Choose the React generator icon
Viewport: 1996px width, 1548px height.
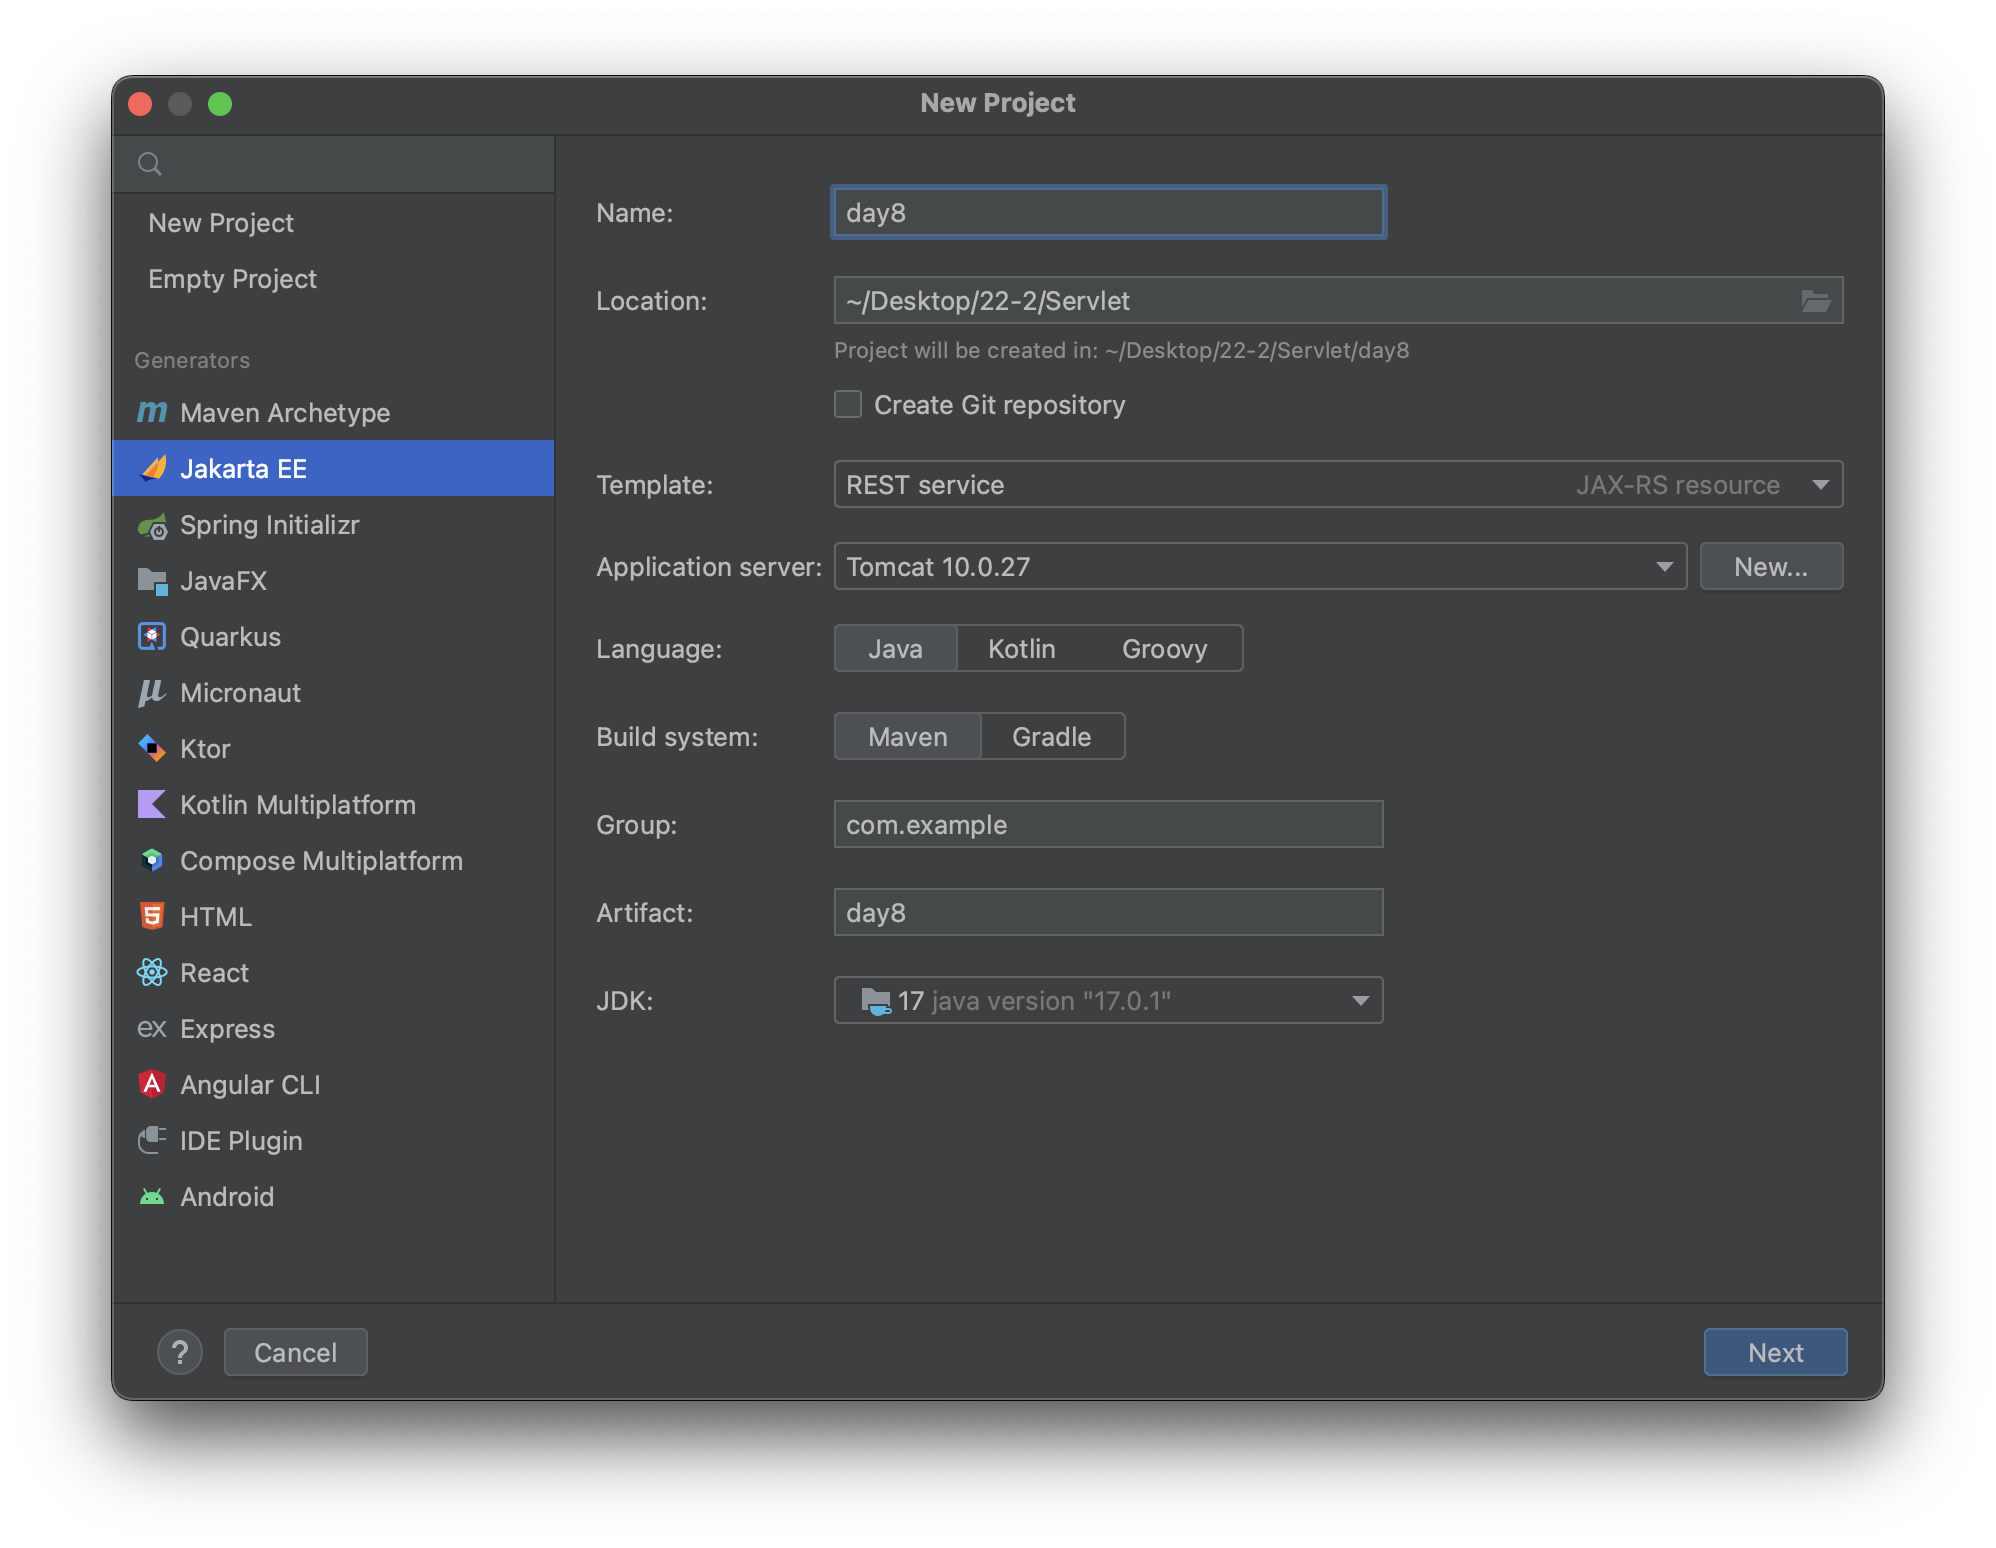click(x=152, y=973)
